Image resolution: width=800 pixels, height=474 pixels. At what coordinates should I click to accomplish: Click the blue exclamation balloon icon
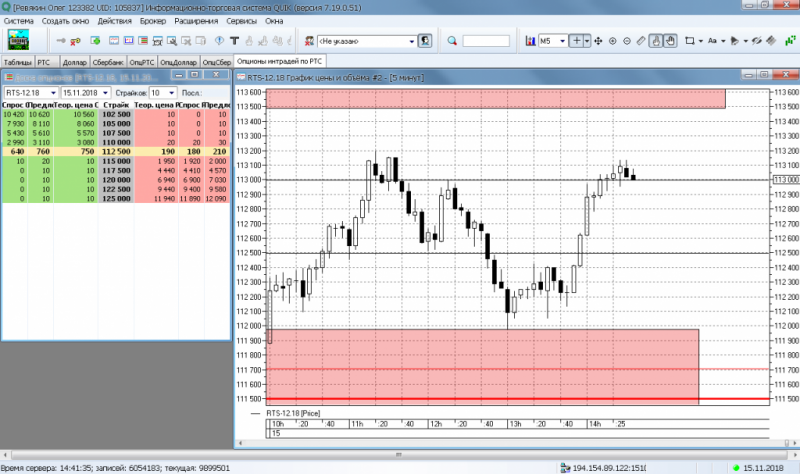(219, 41)
